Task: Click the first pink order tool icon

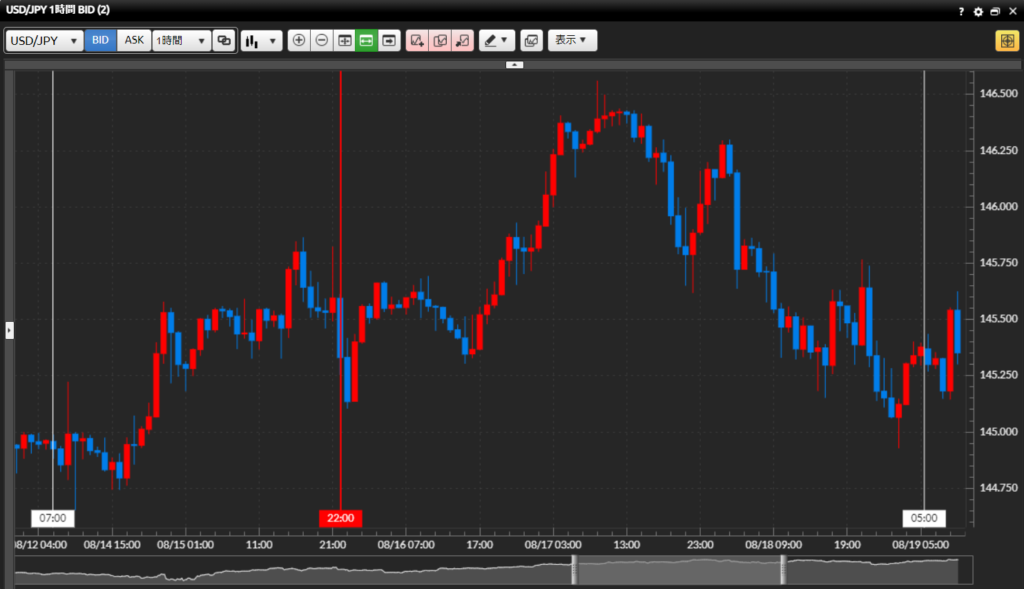Action: tap(418, 41)
